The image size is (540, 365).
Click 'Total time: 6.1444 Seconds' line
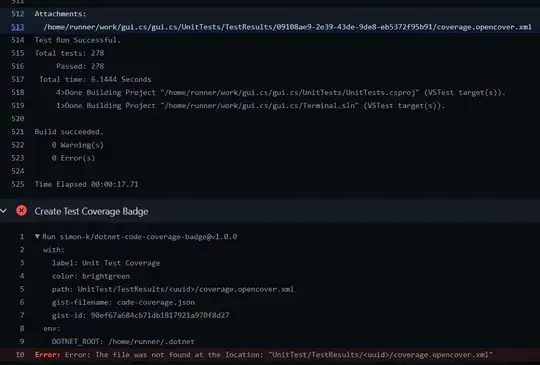point(95,79)
